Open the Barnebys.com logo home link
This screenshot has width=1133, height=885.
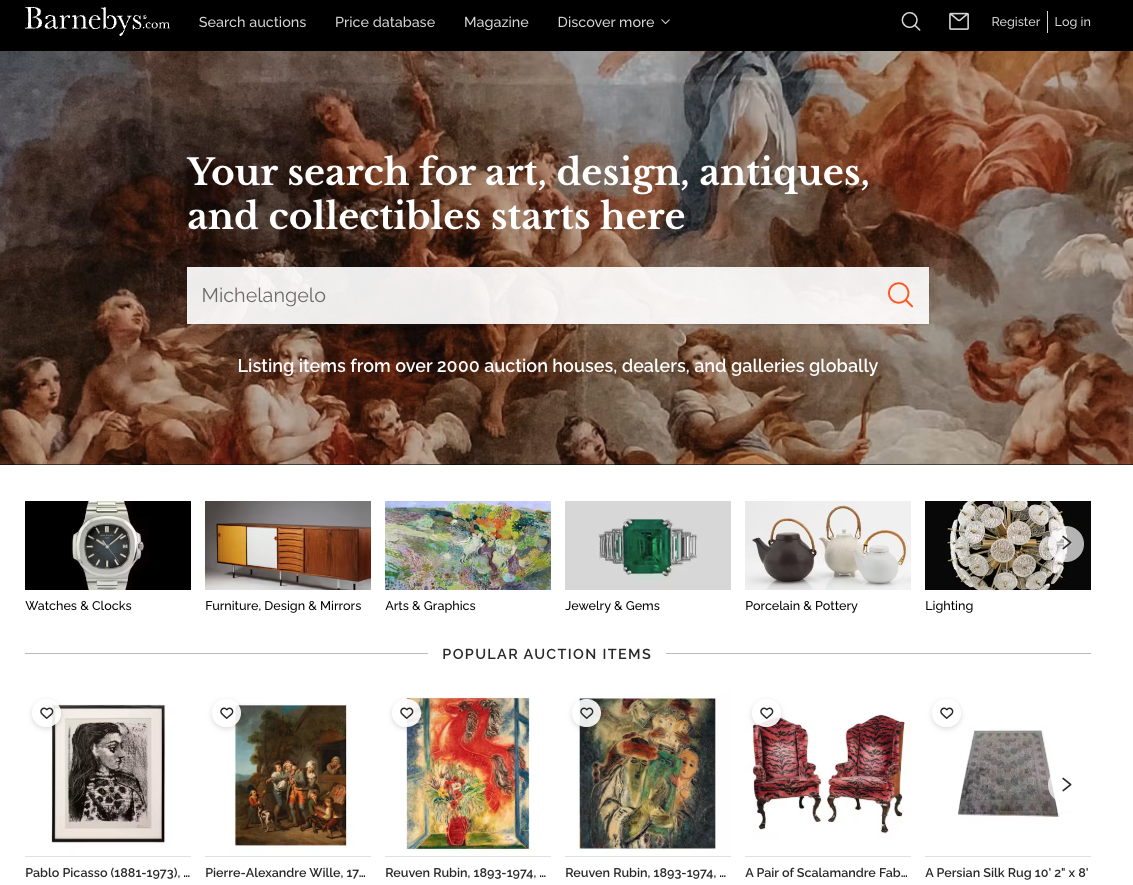coord(97,20)
